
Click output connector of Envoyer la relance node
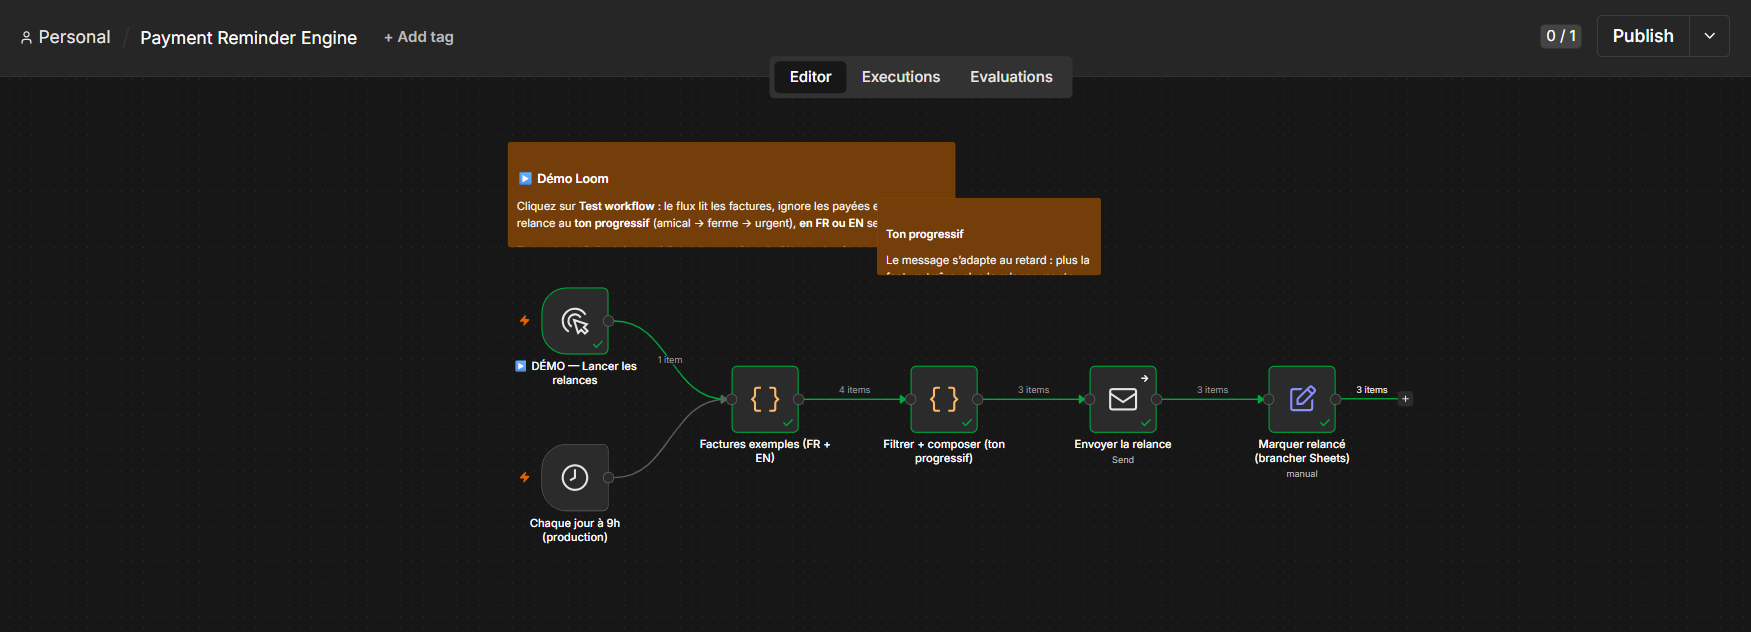(1156, 399)
